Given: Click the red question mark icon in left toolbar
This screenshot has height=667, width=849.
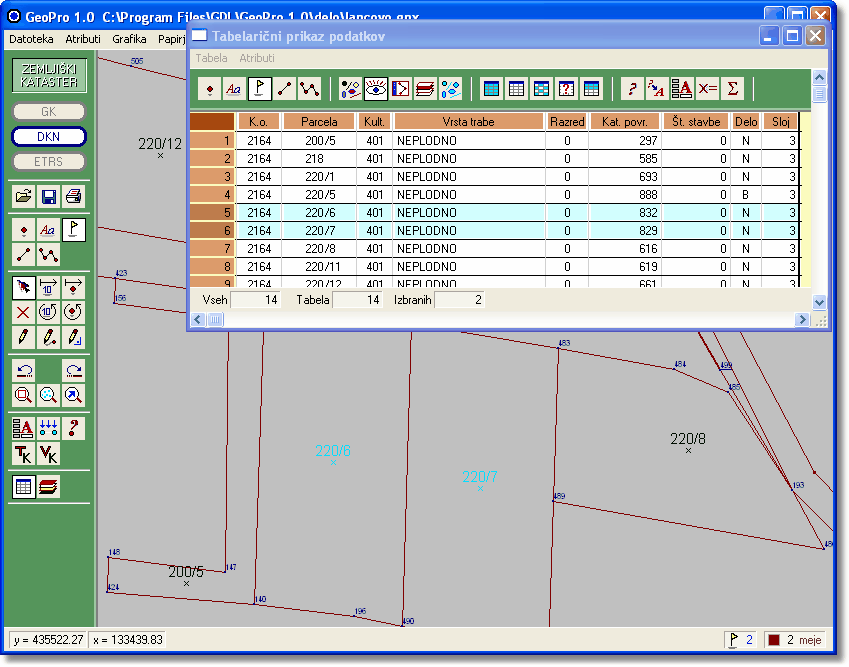Looking at the screenshot, I should pyautogui.click(x=73, y=428).
